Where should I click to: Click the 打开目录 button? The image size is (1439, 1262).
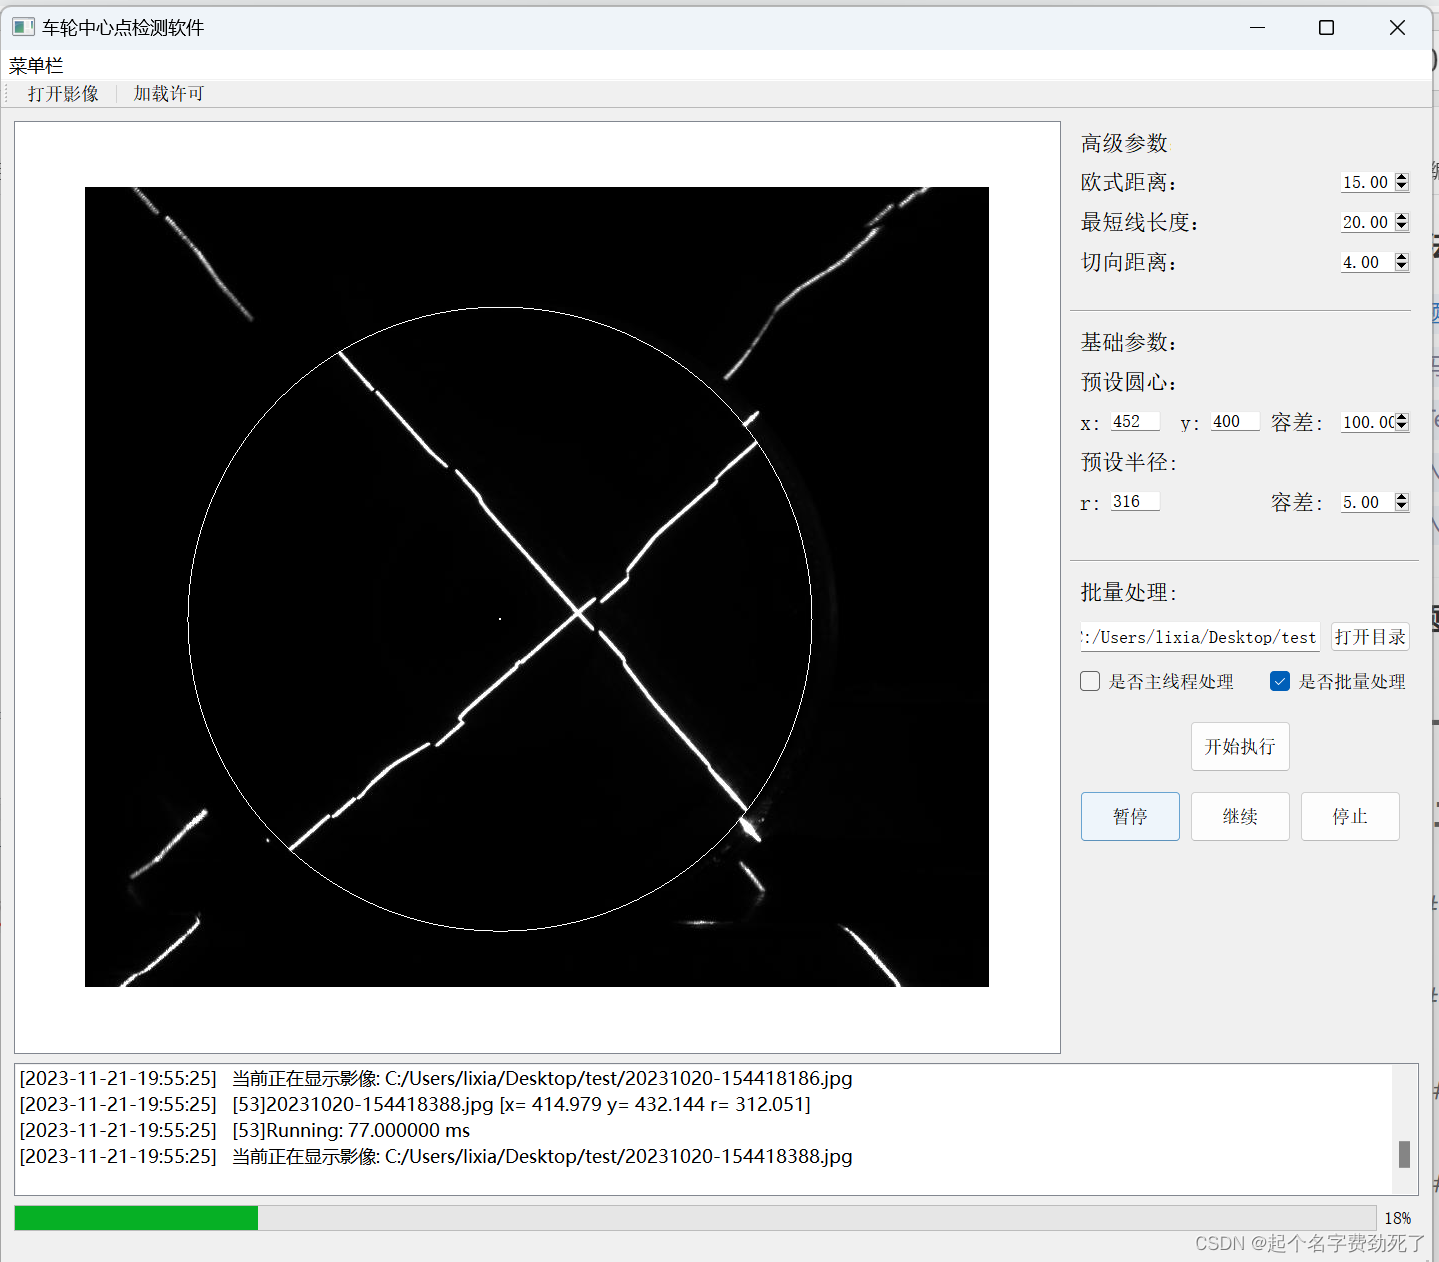coord(1370,637)
